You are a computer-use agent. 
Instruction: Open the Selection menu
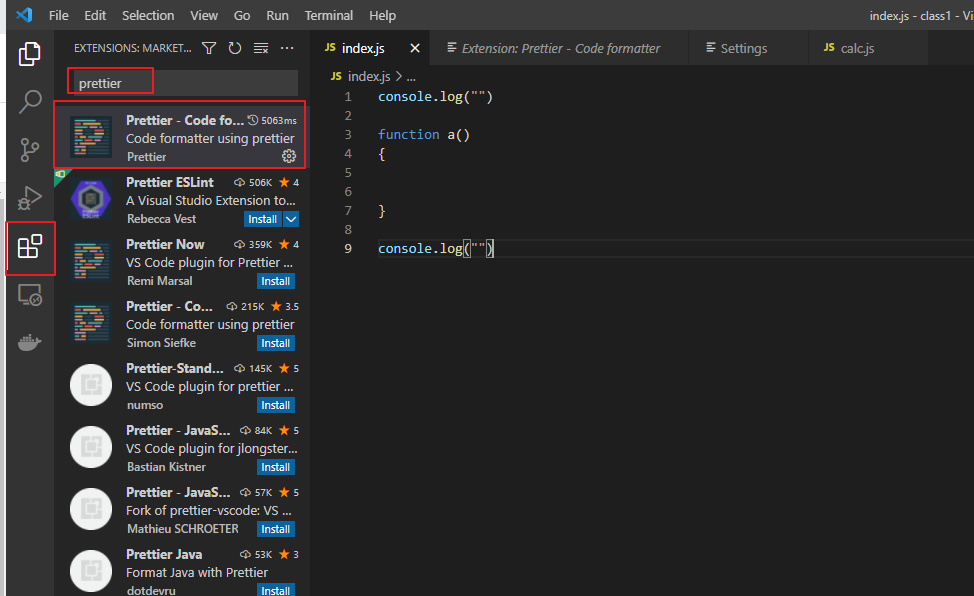click(148, 15)
